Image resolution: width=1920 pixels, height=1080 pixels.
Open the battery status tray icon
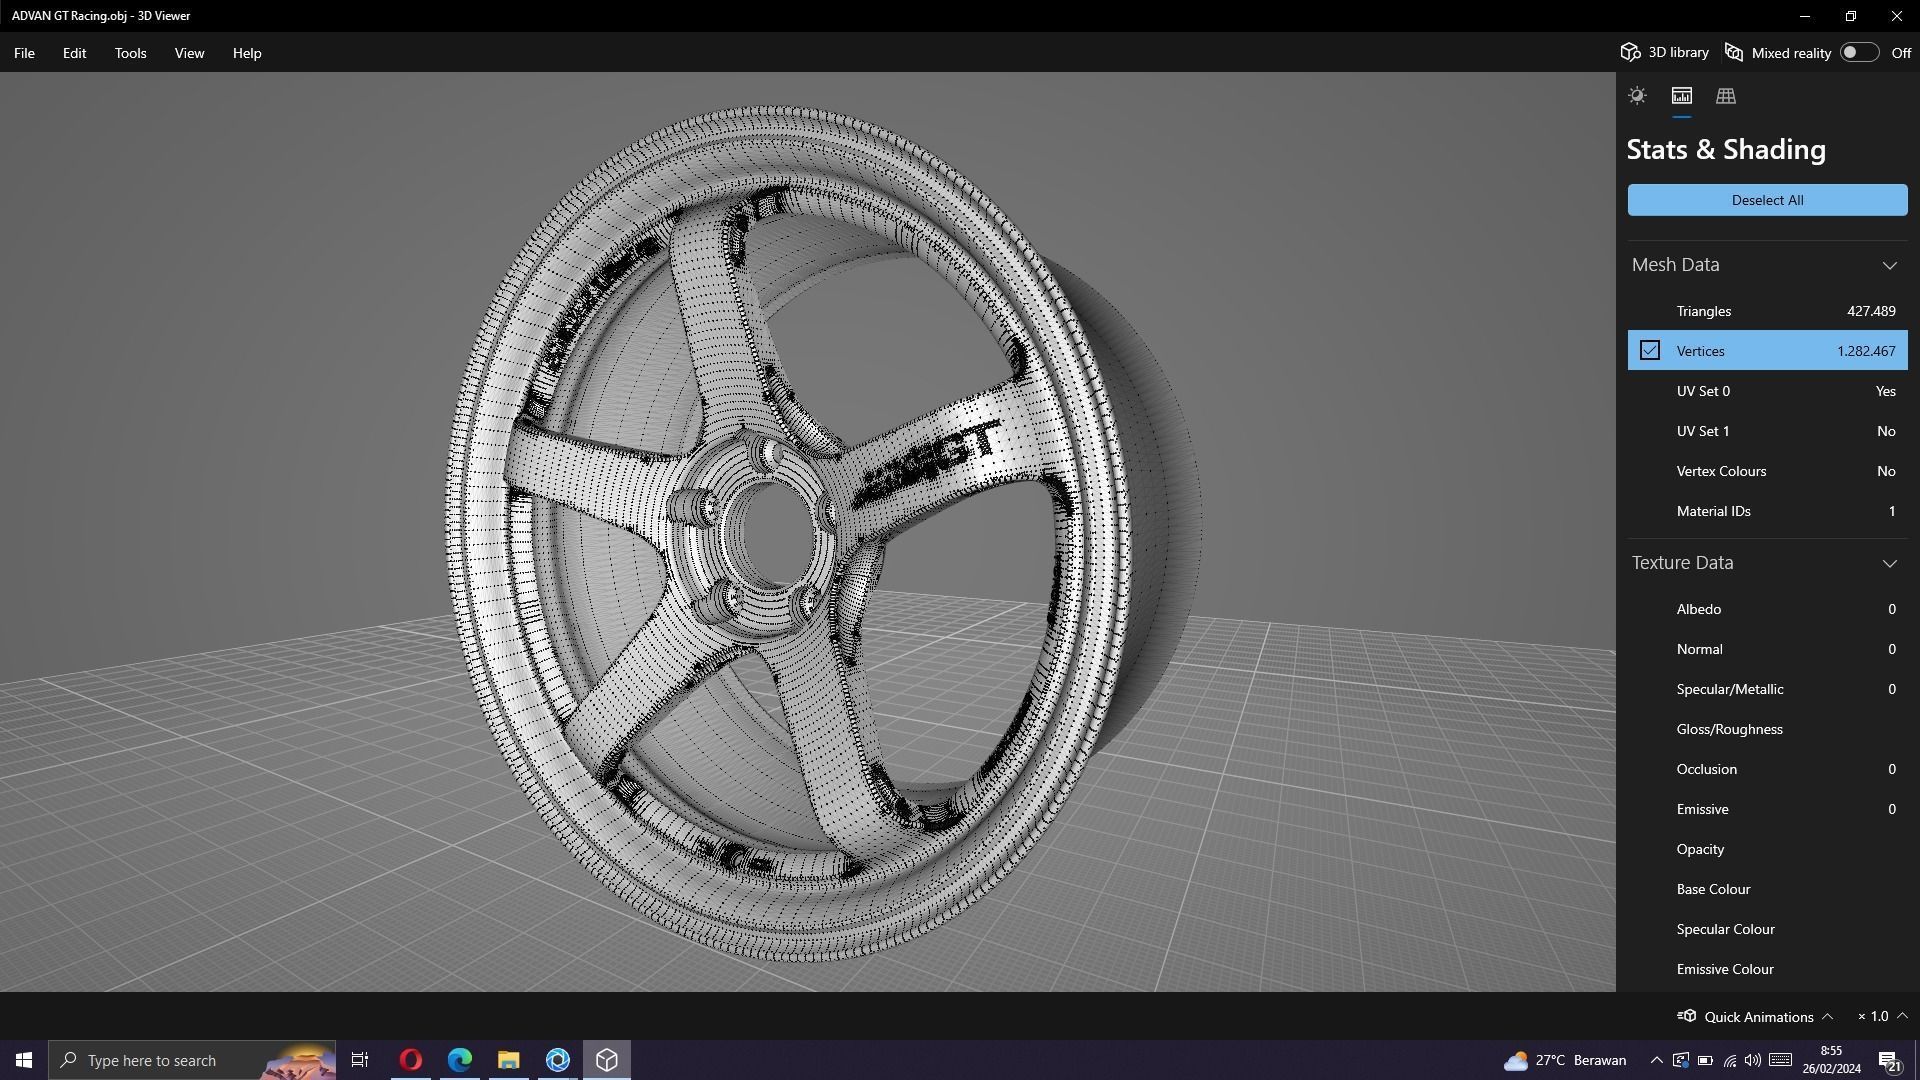[1705, 1060]
